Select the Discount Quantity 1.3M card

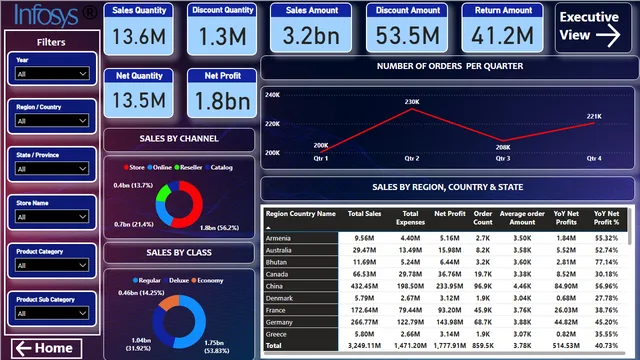(x=222, y=29)
